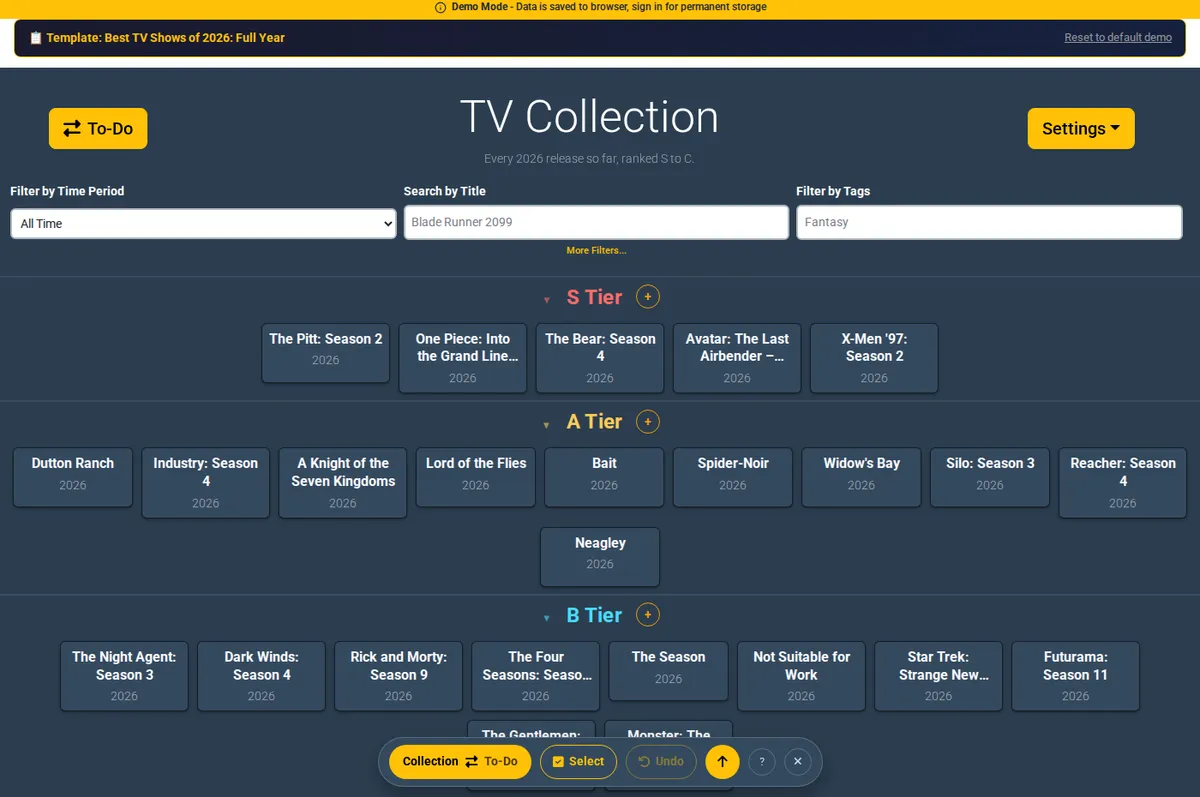Add a new item to S Tier
The image size is (1200, 797).
click(x=648, y=297)
